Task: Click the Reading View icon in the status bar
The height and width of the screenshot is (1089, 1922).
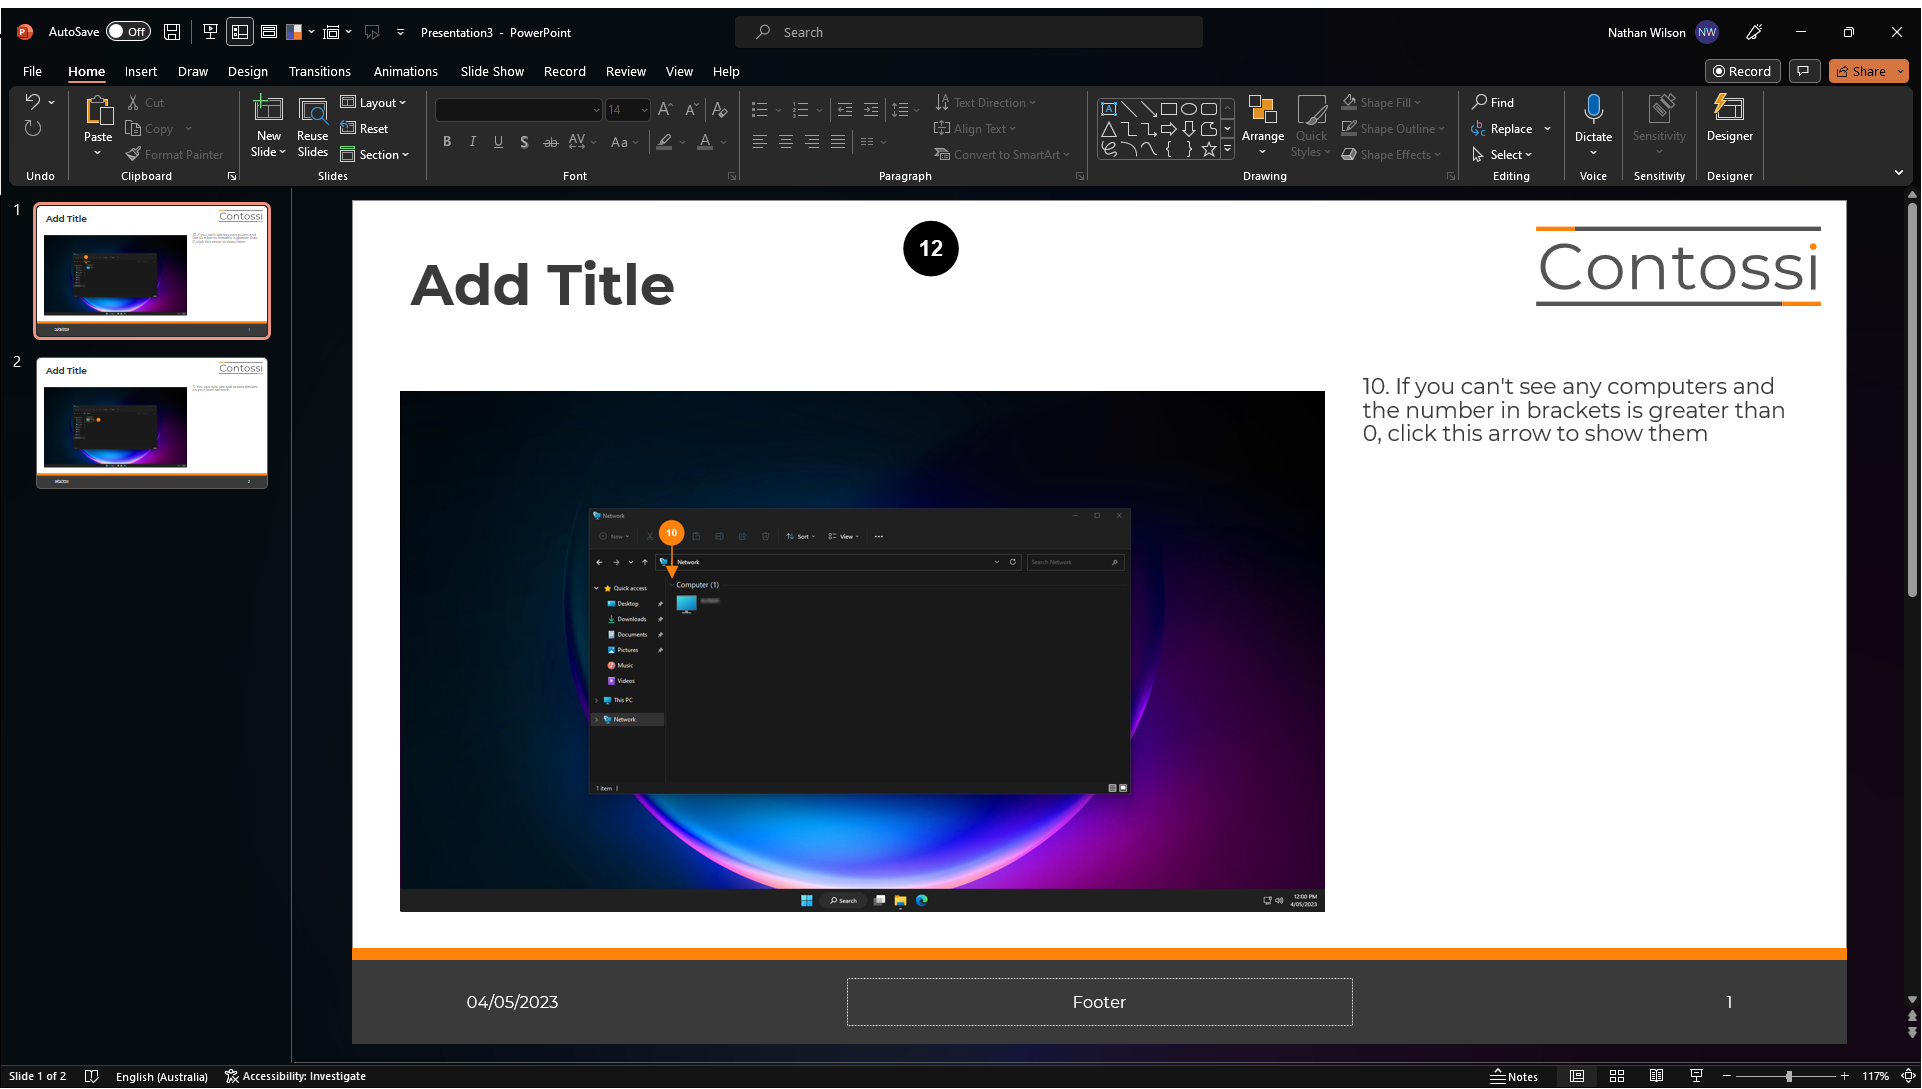Action: coord(1656,1076)
